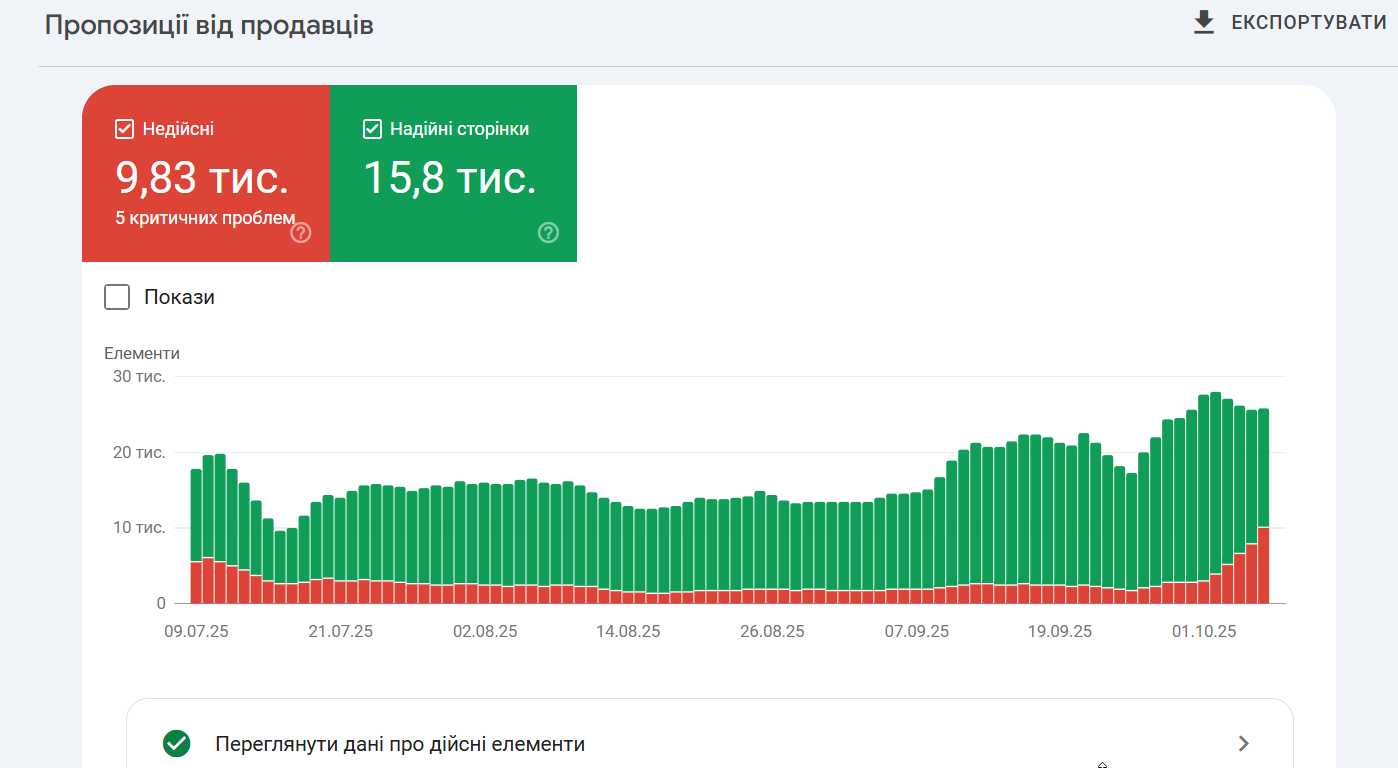Click the 14.08.25 date label
1398x768 pixels.
(x=628, y=631)
